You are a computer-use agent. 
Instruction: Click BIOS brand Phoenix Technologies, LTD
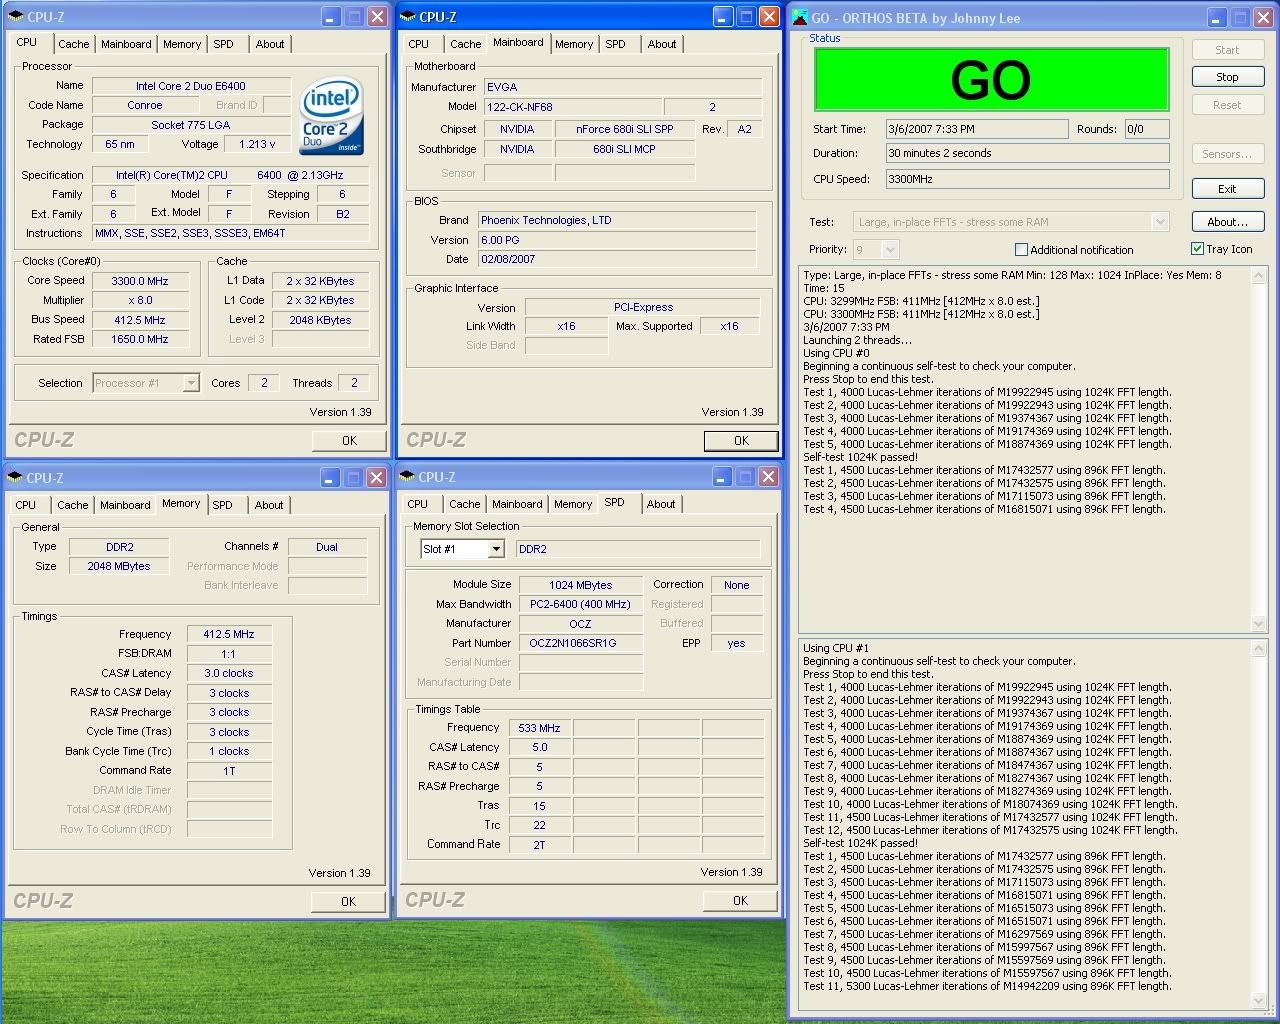tap(617, 220)
